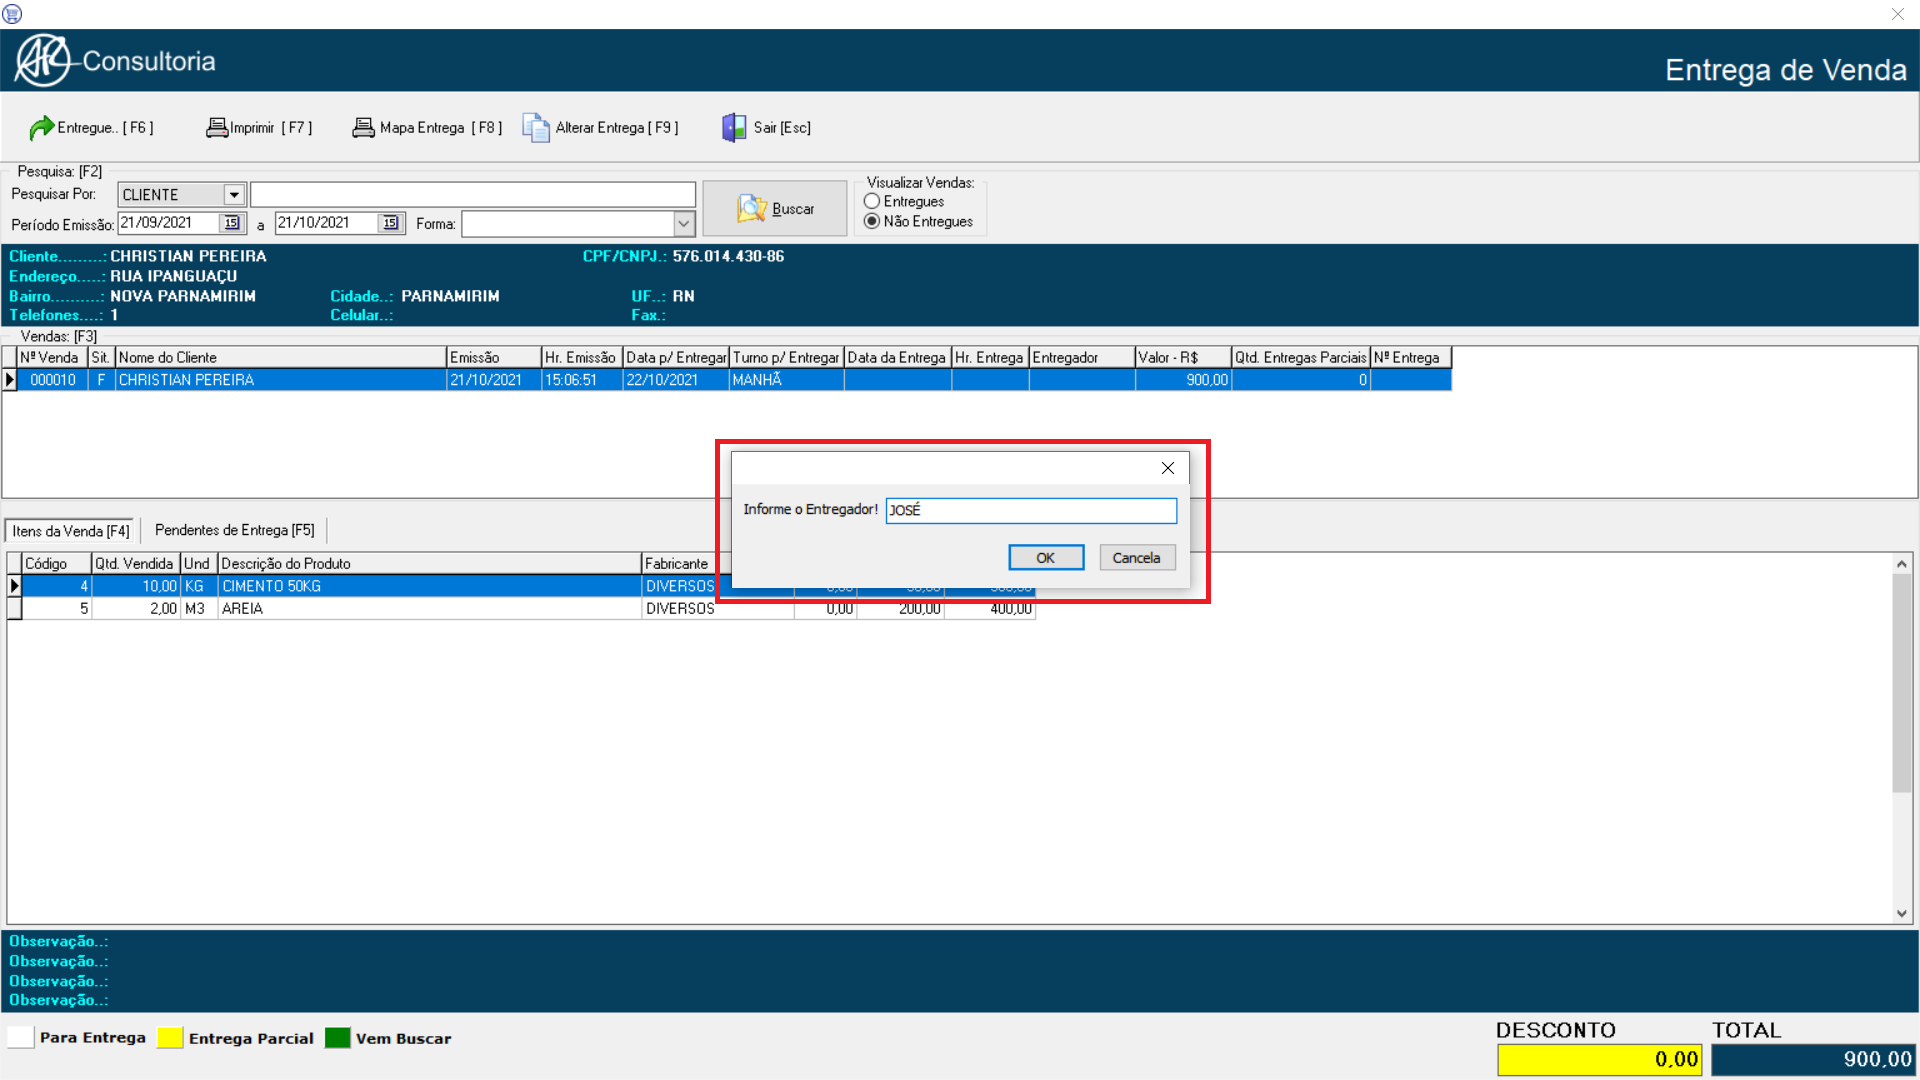Click the Sair door icon
This screenshot has height=1080, width=1920.
click(734, 128)
